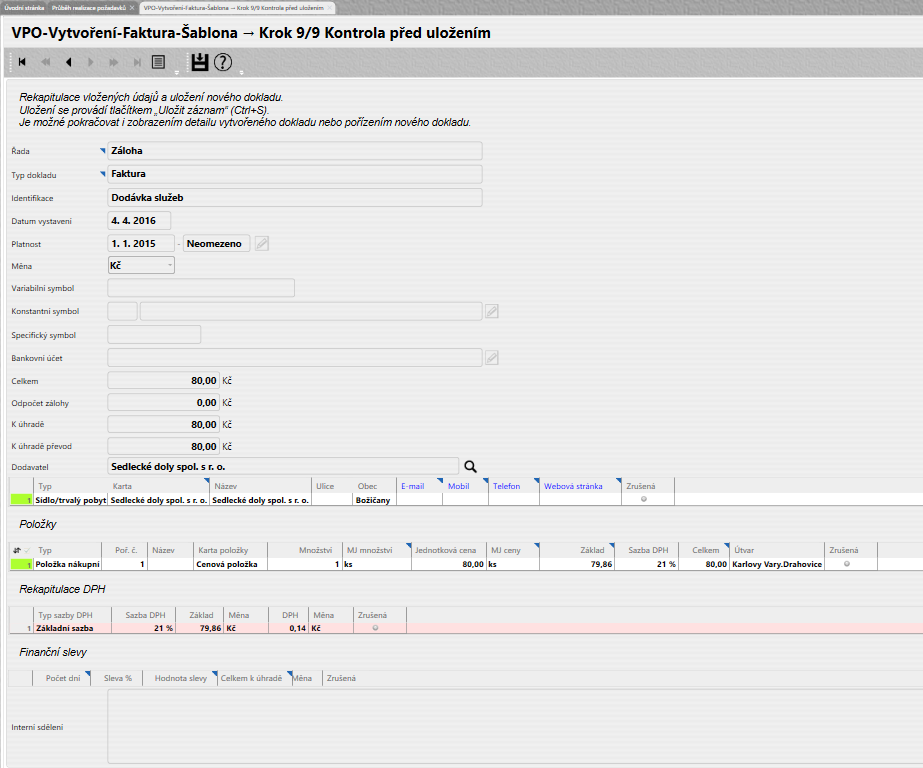Jump to the first step of the wizard

[x=22, y=62]
